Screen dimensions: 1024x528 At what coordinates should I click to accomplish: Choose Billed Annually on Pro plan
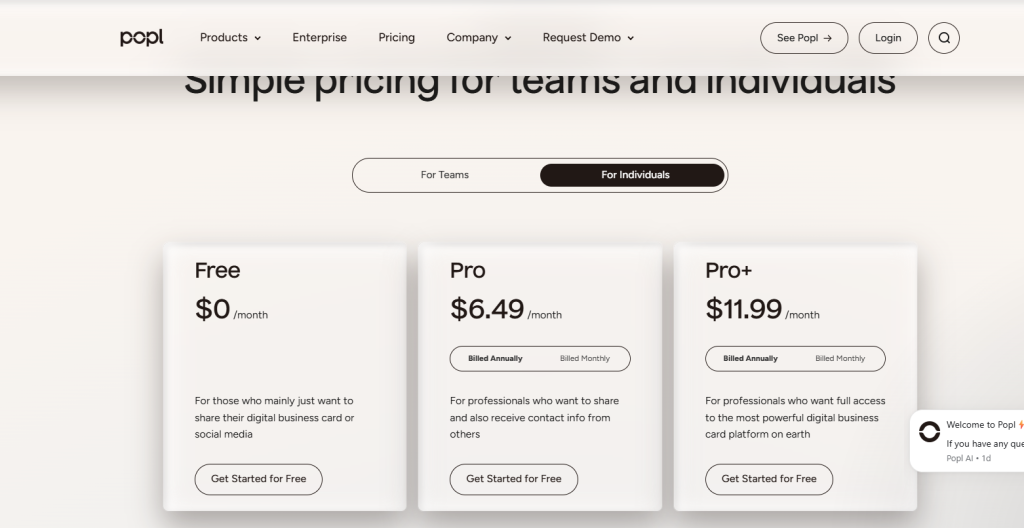495,358
